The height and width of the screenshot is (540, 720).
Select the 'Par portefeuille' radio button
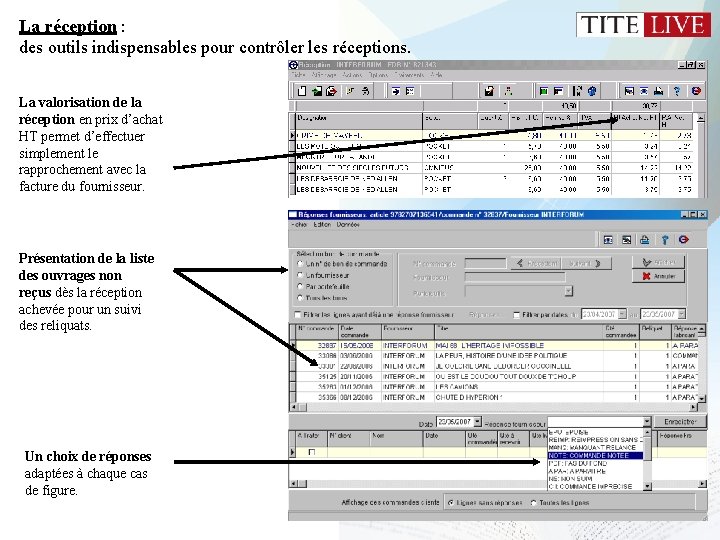coord(300,287)
